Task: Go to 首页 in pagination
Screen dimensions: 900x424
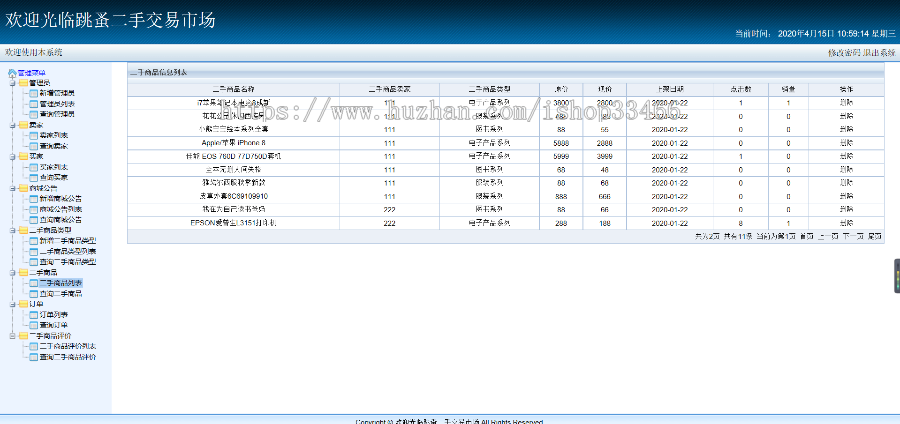Action: click(x=806, y=236)
